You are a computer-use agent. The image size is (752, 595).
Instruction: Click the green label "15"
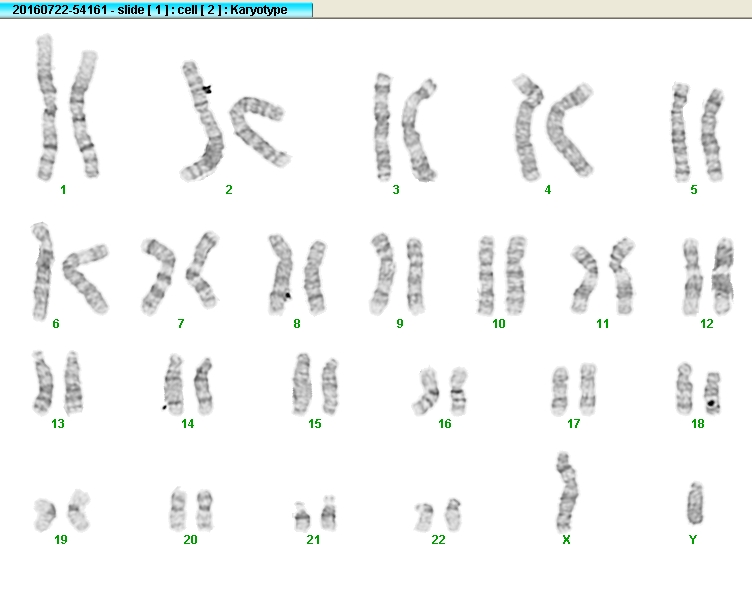[x=315, y=424]
